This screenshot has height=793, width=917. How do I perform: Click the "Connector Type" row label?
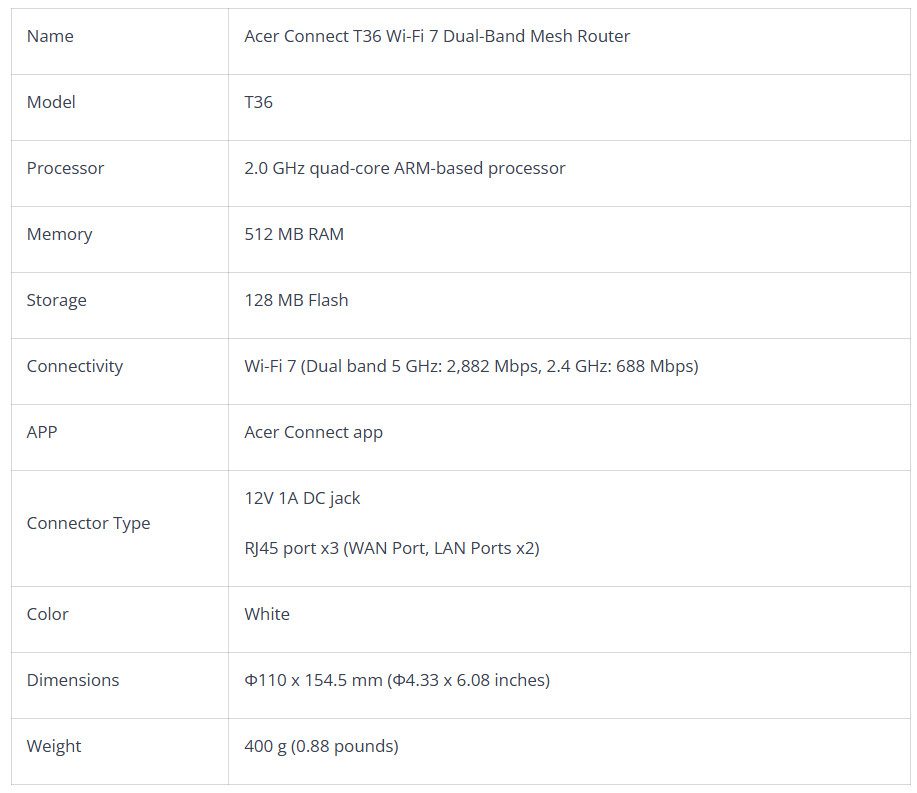coord(88,524)
